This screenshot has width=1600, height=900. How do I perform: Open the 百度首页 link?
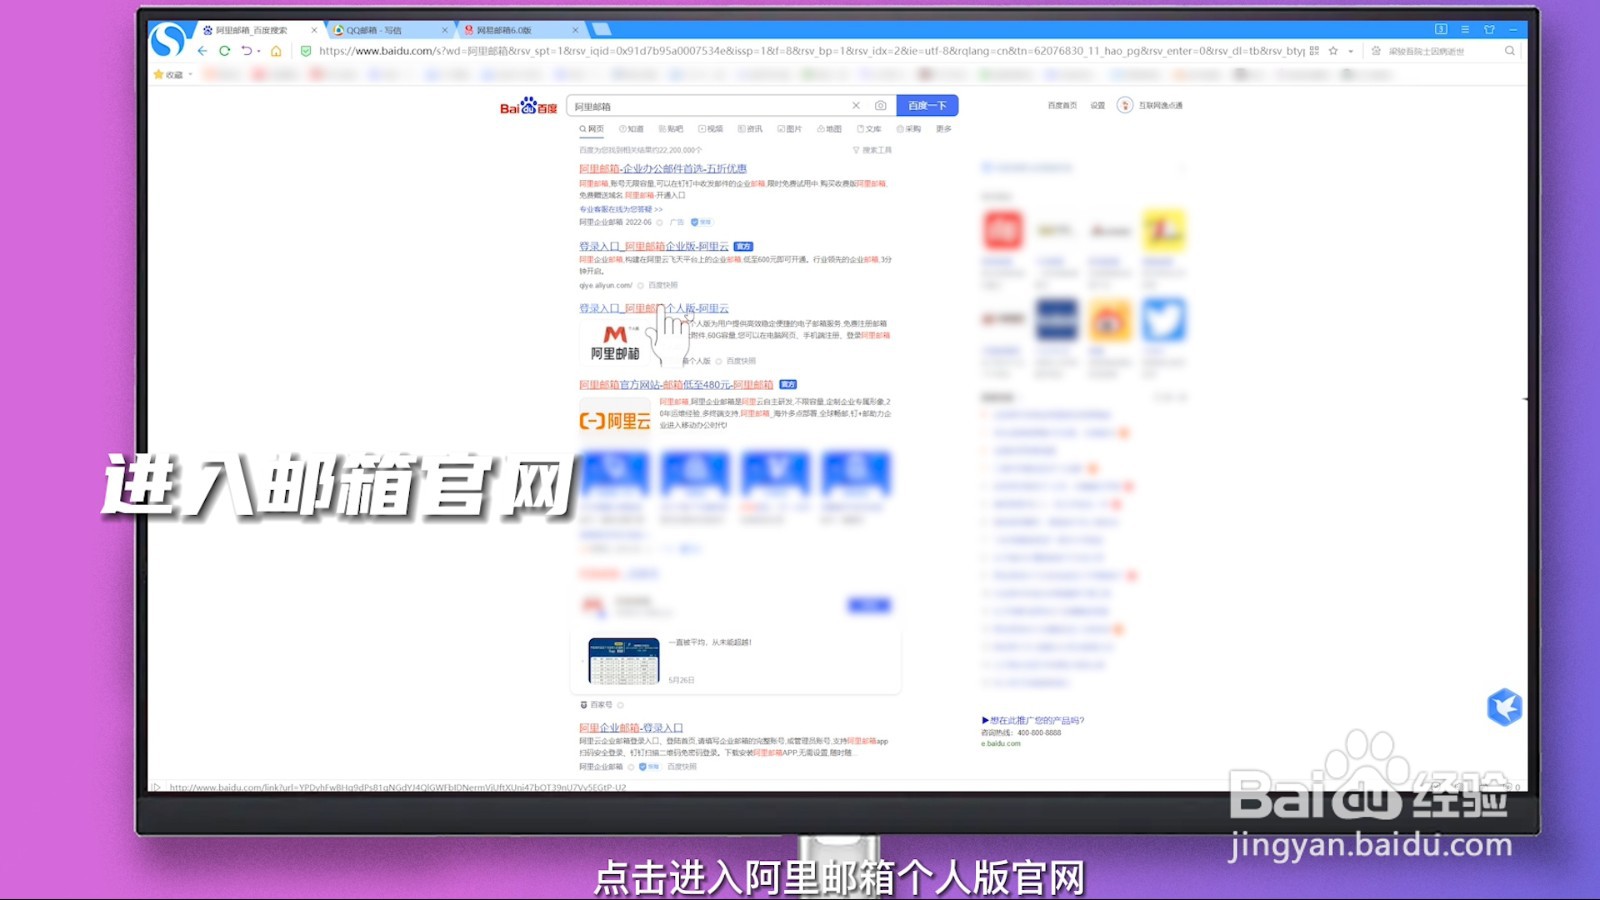click(x=1062, y=105)
